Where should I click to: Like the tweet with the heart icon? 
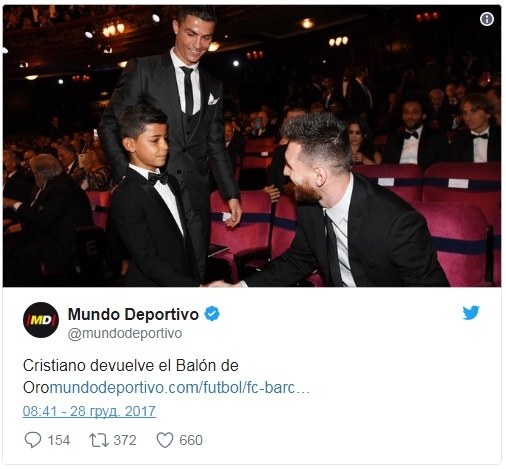point(165,440)
